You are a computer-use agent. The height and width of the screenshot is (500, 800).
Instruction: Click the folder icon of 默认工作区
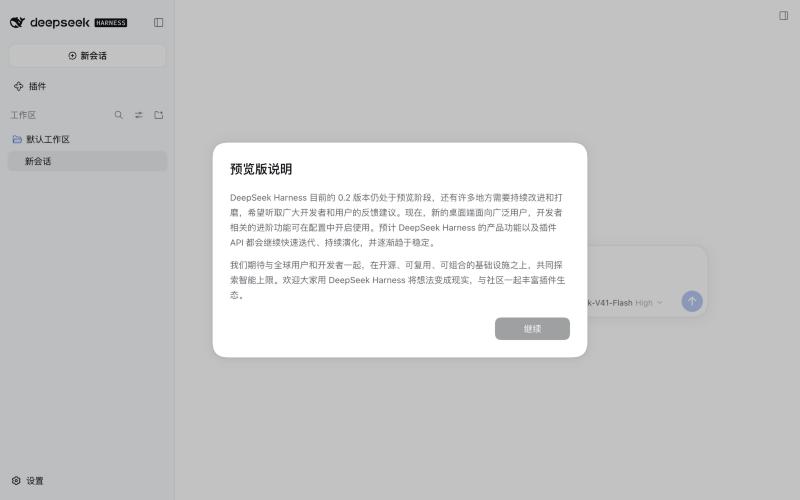pos(17,139)
